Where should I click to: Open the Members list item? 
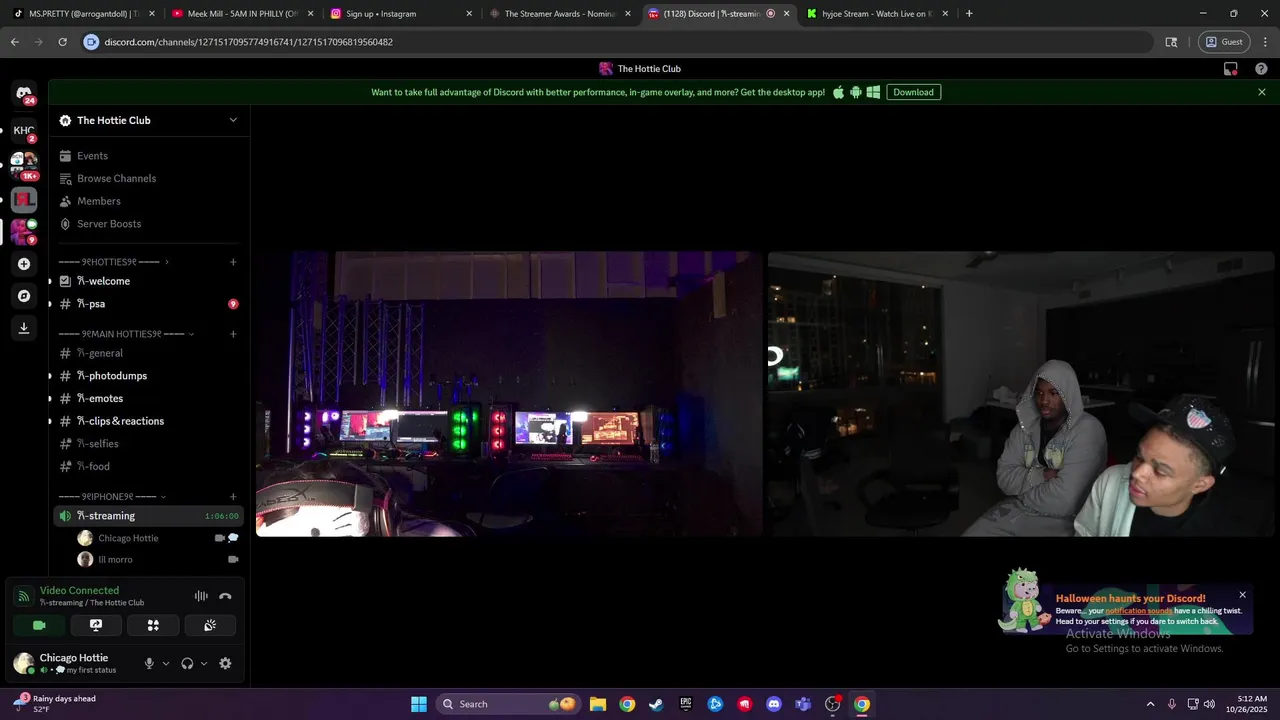pos(148,201)
